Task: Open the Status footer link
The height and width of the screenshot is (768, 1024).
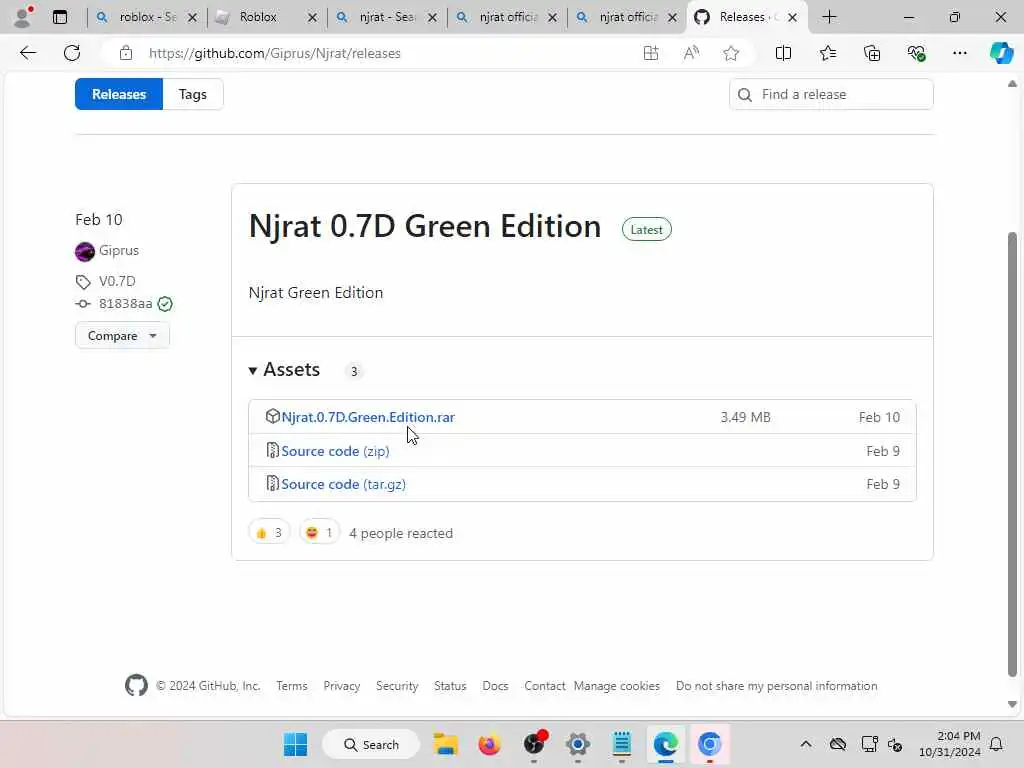Action: (450, 686)
